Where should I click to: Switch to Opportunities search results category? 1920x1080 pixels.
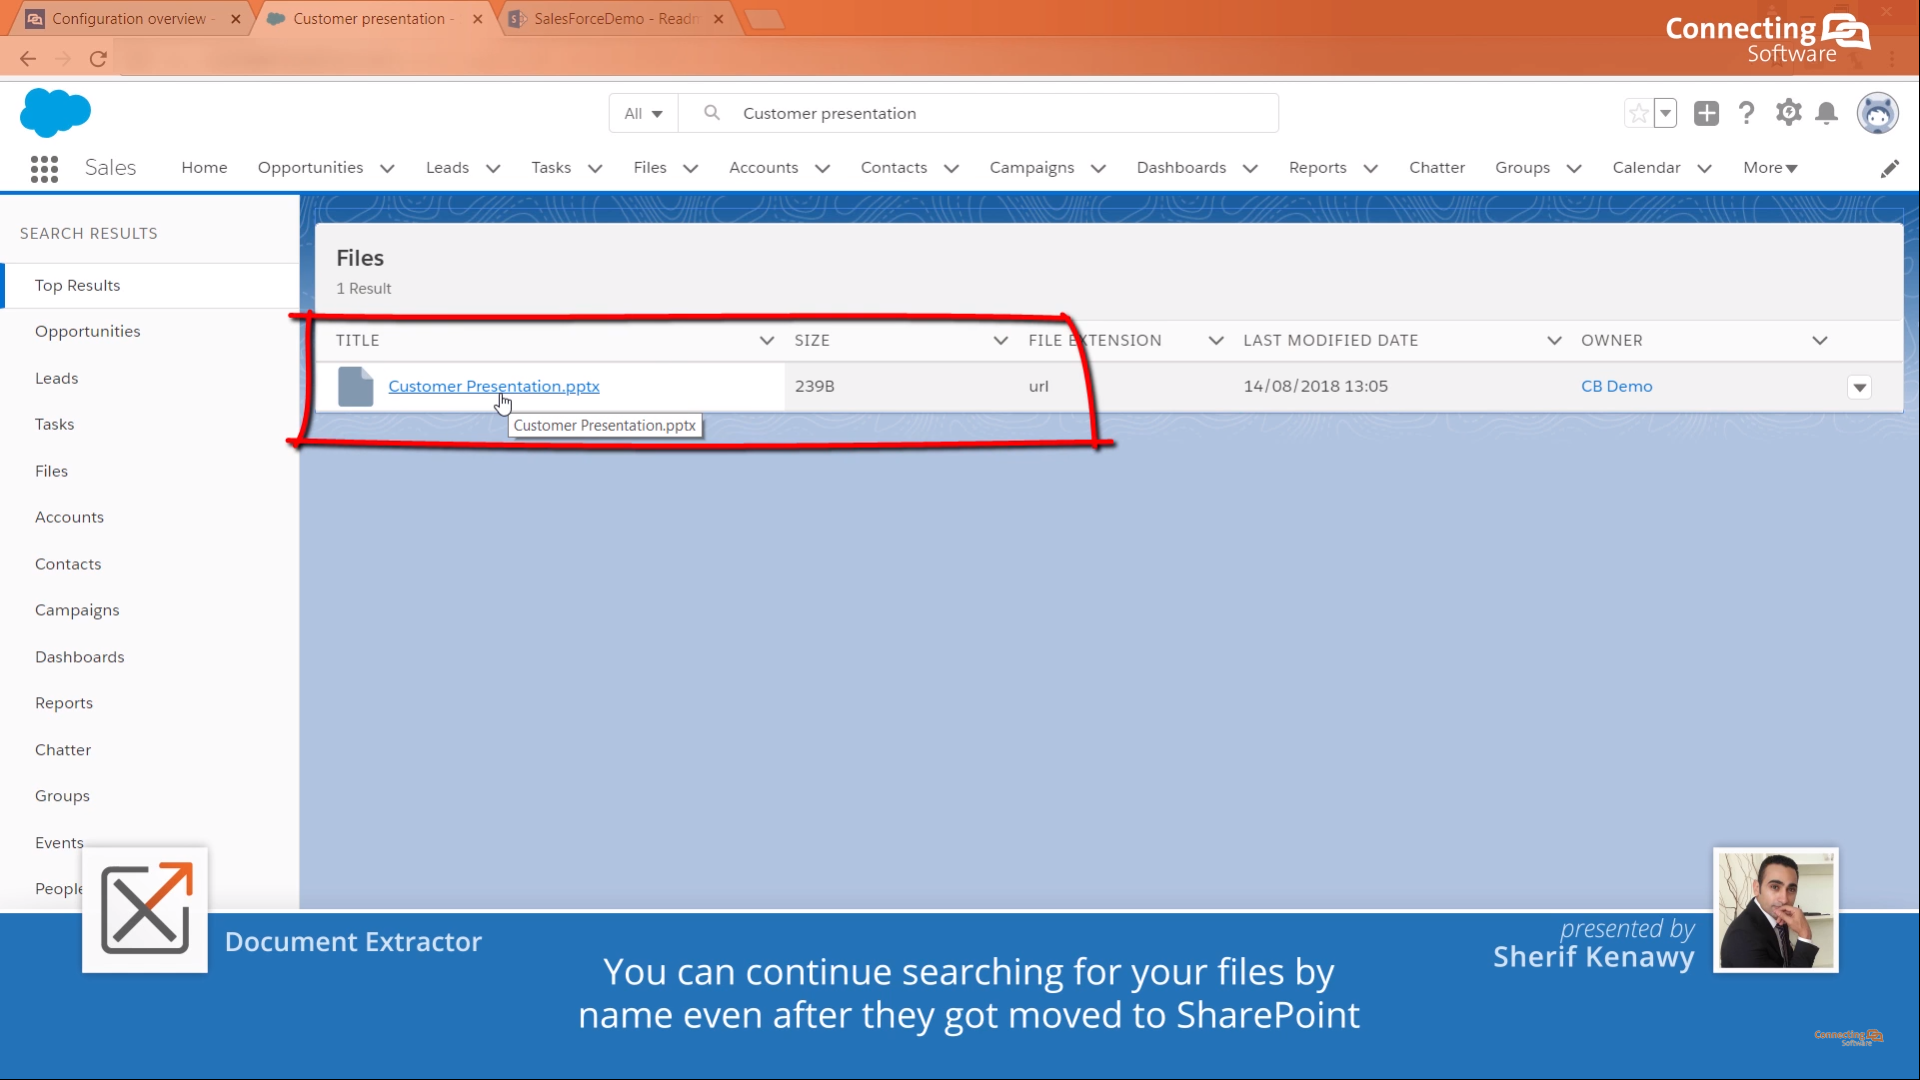click(88, 331)
